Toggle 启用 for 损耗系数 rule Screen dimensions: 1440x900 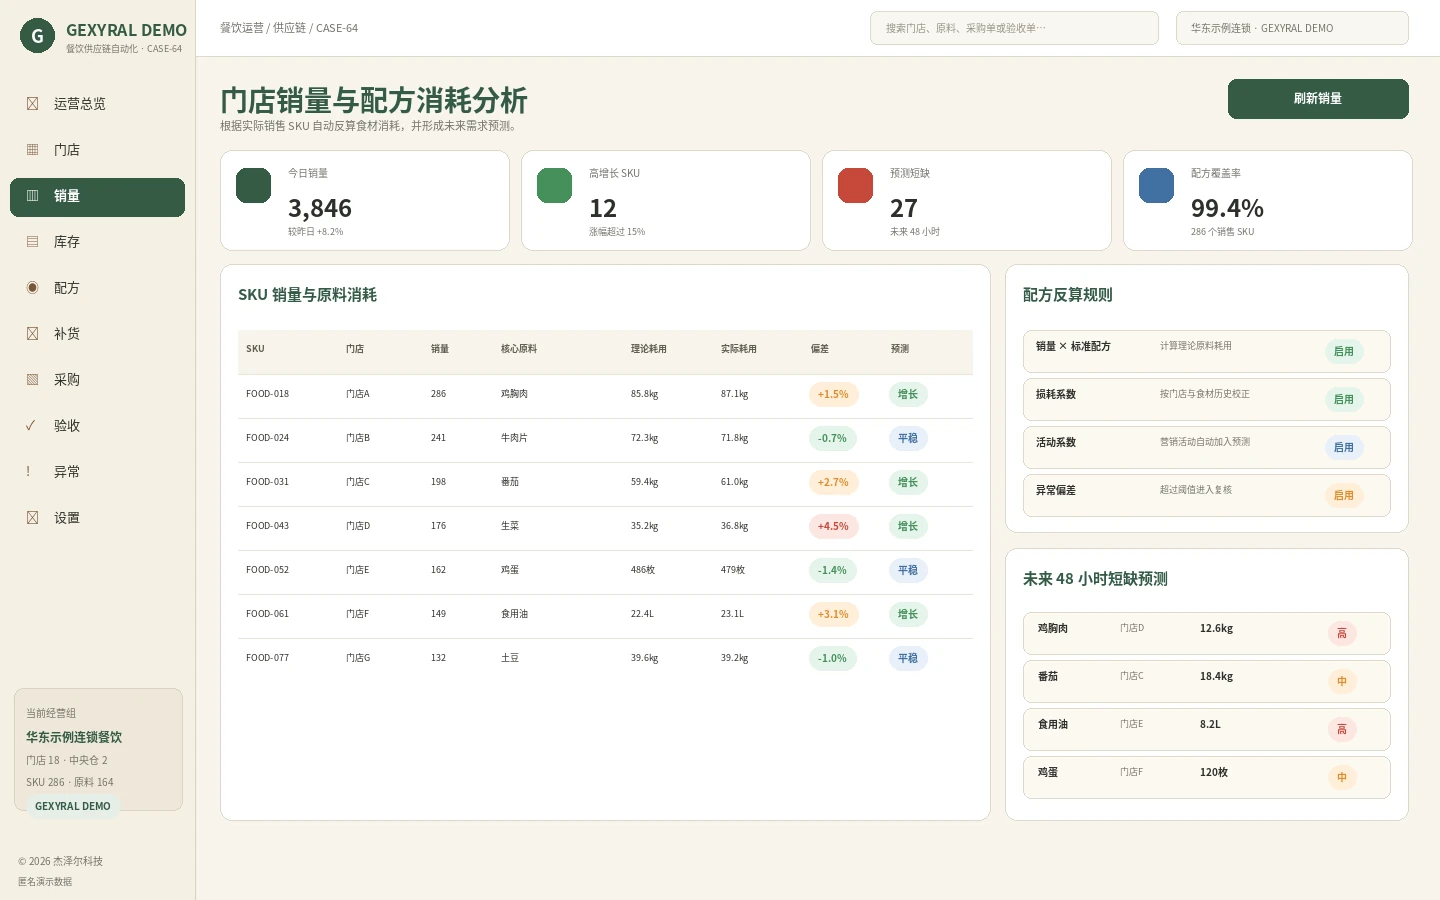1344,400
